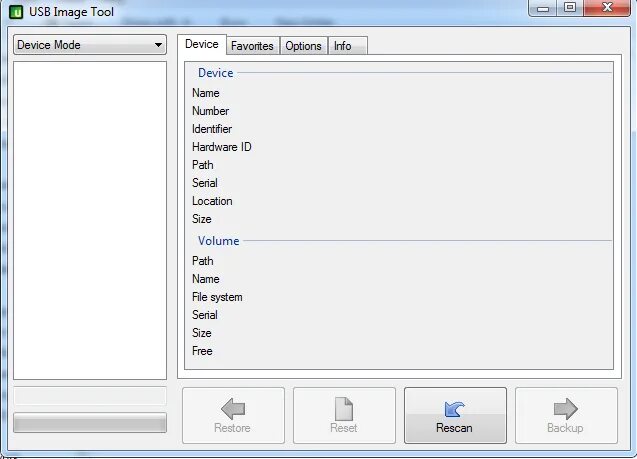Click the File system label

tap(217, 297)
